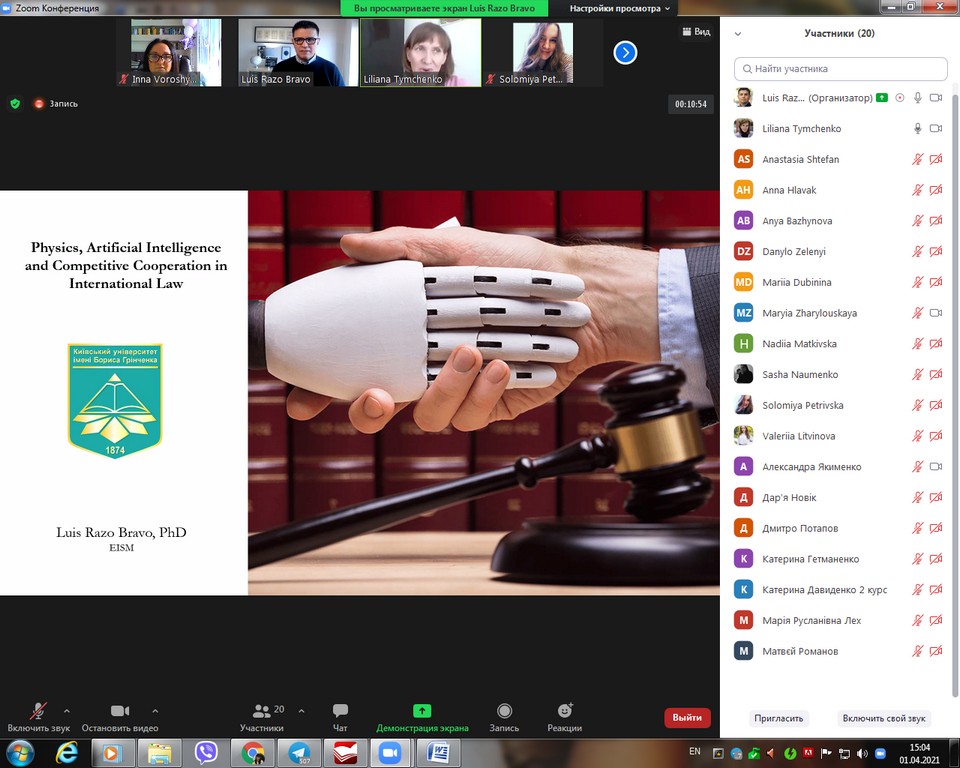Expand audio options arrow beside microphone
Image resolution: width=960 pixels, height=768 pixels.
pyautogui.click(x=67, y=711)
